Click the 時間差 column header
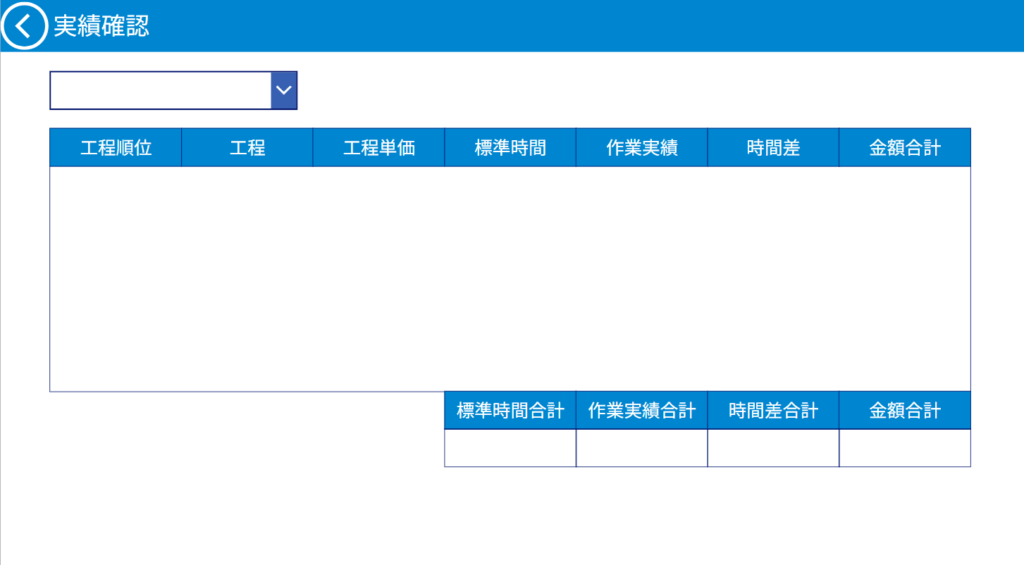 (x=773, y=148)
